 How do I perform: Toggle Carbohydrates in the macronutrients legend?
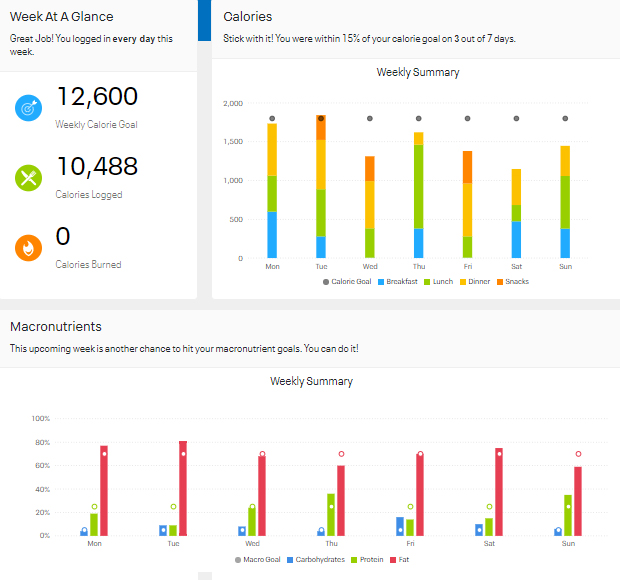click(x=319, y=560)
